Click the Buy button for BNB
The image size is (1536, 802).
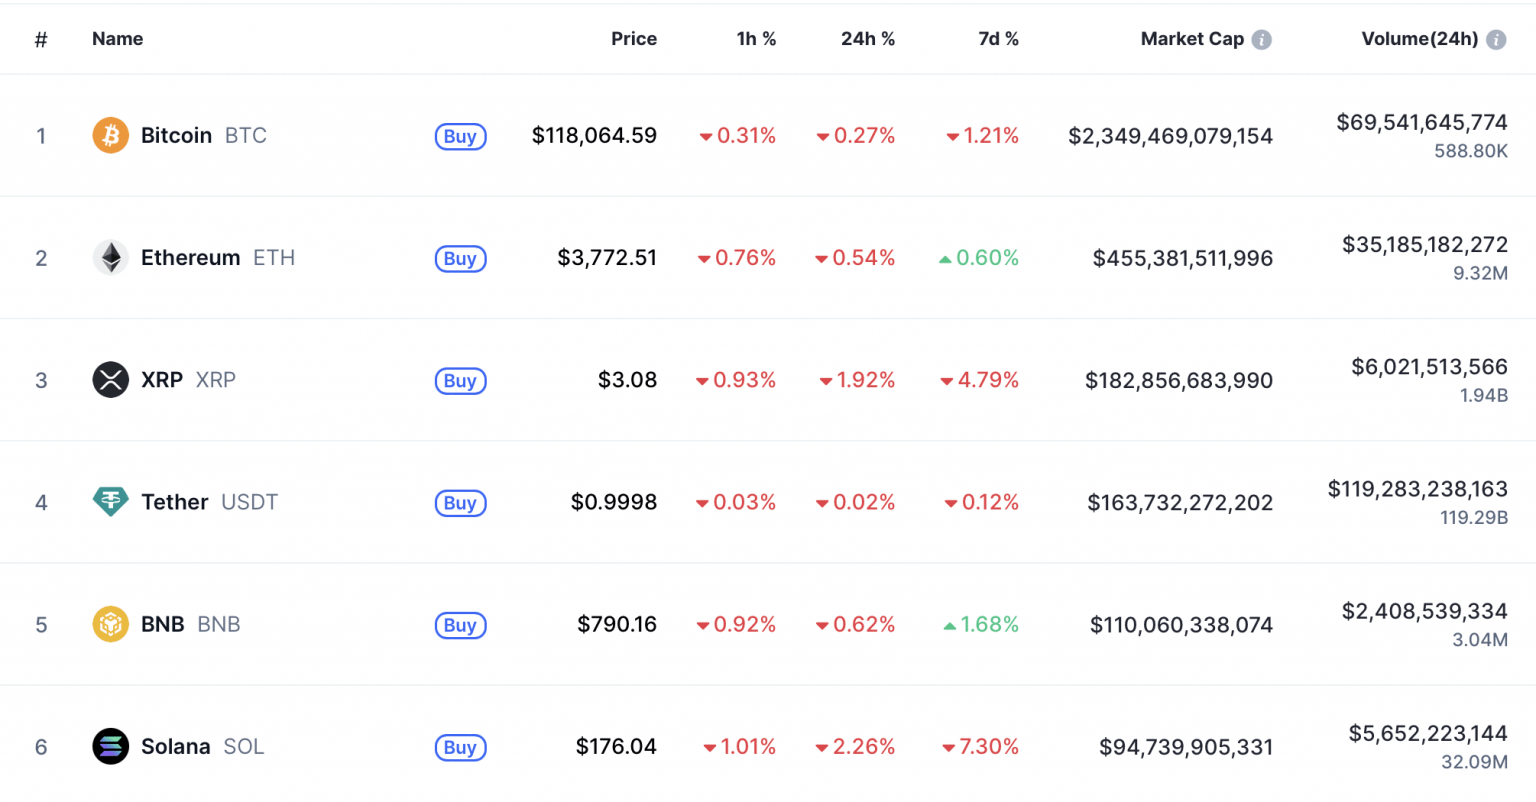(460, 625)
